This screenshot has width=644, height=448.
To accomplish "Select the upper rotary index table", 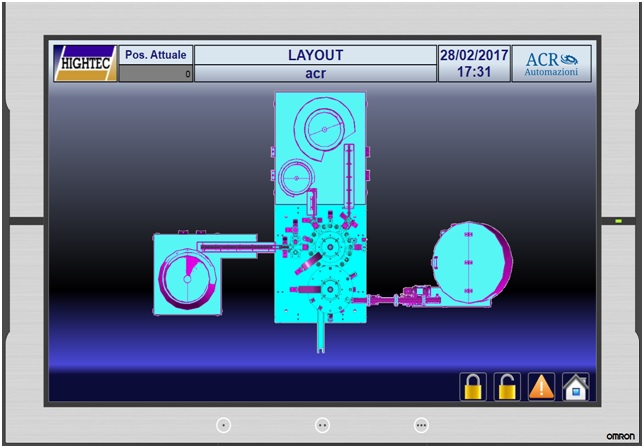I will point(330,246).
